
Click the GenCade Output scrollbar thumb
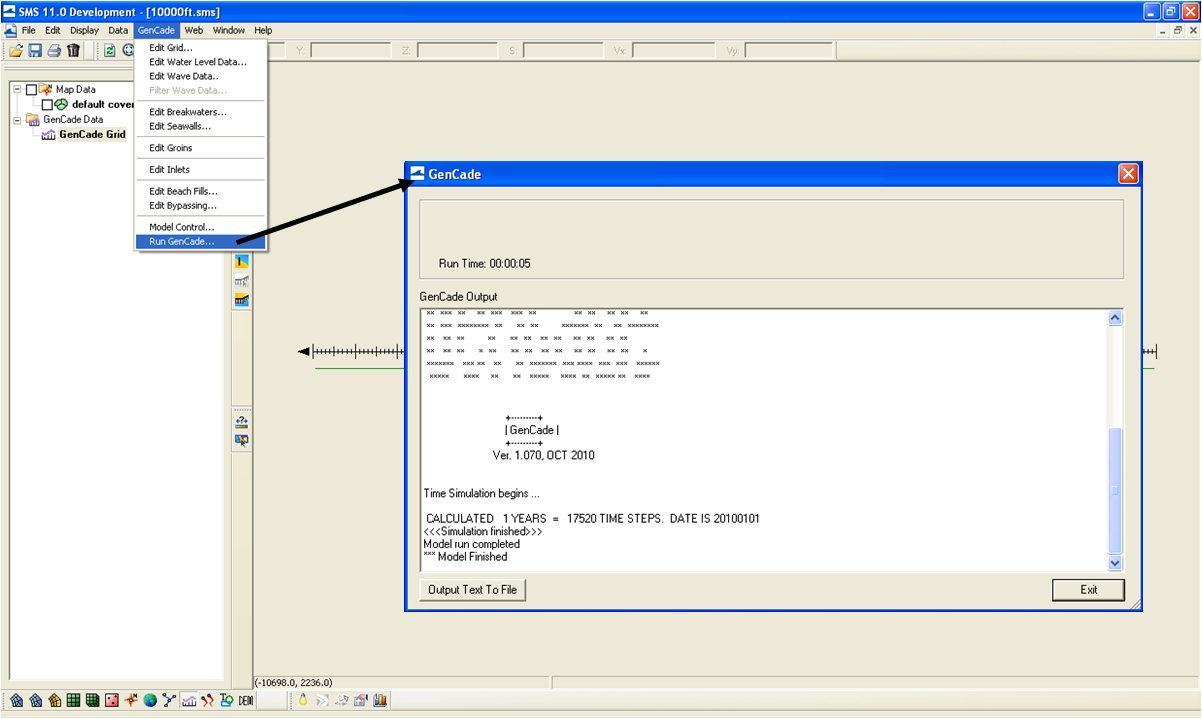[1115, 491]
